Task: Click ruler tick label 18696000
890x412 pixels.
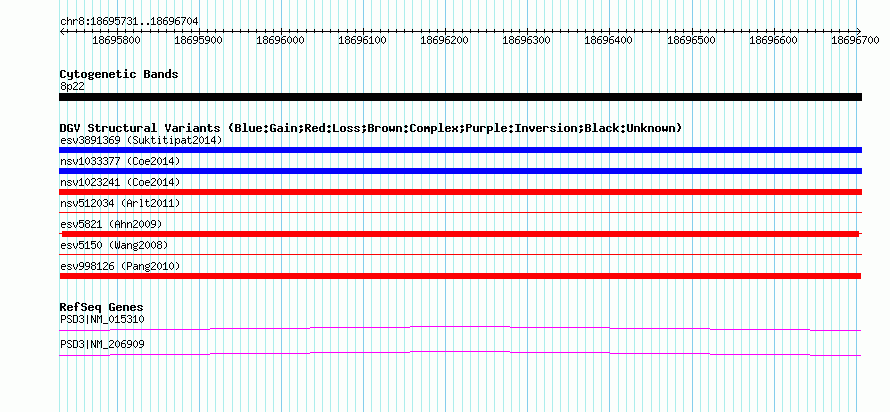Action: click(280, 40)
